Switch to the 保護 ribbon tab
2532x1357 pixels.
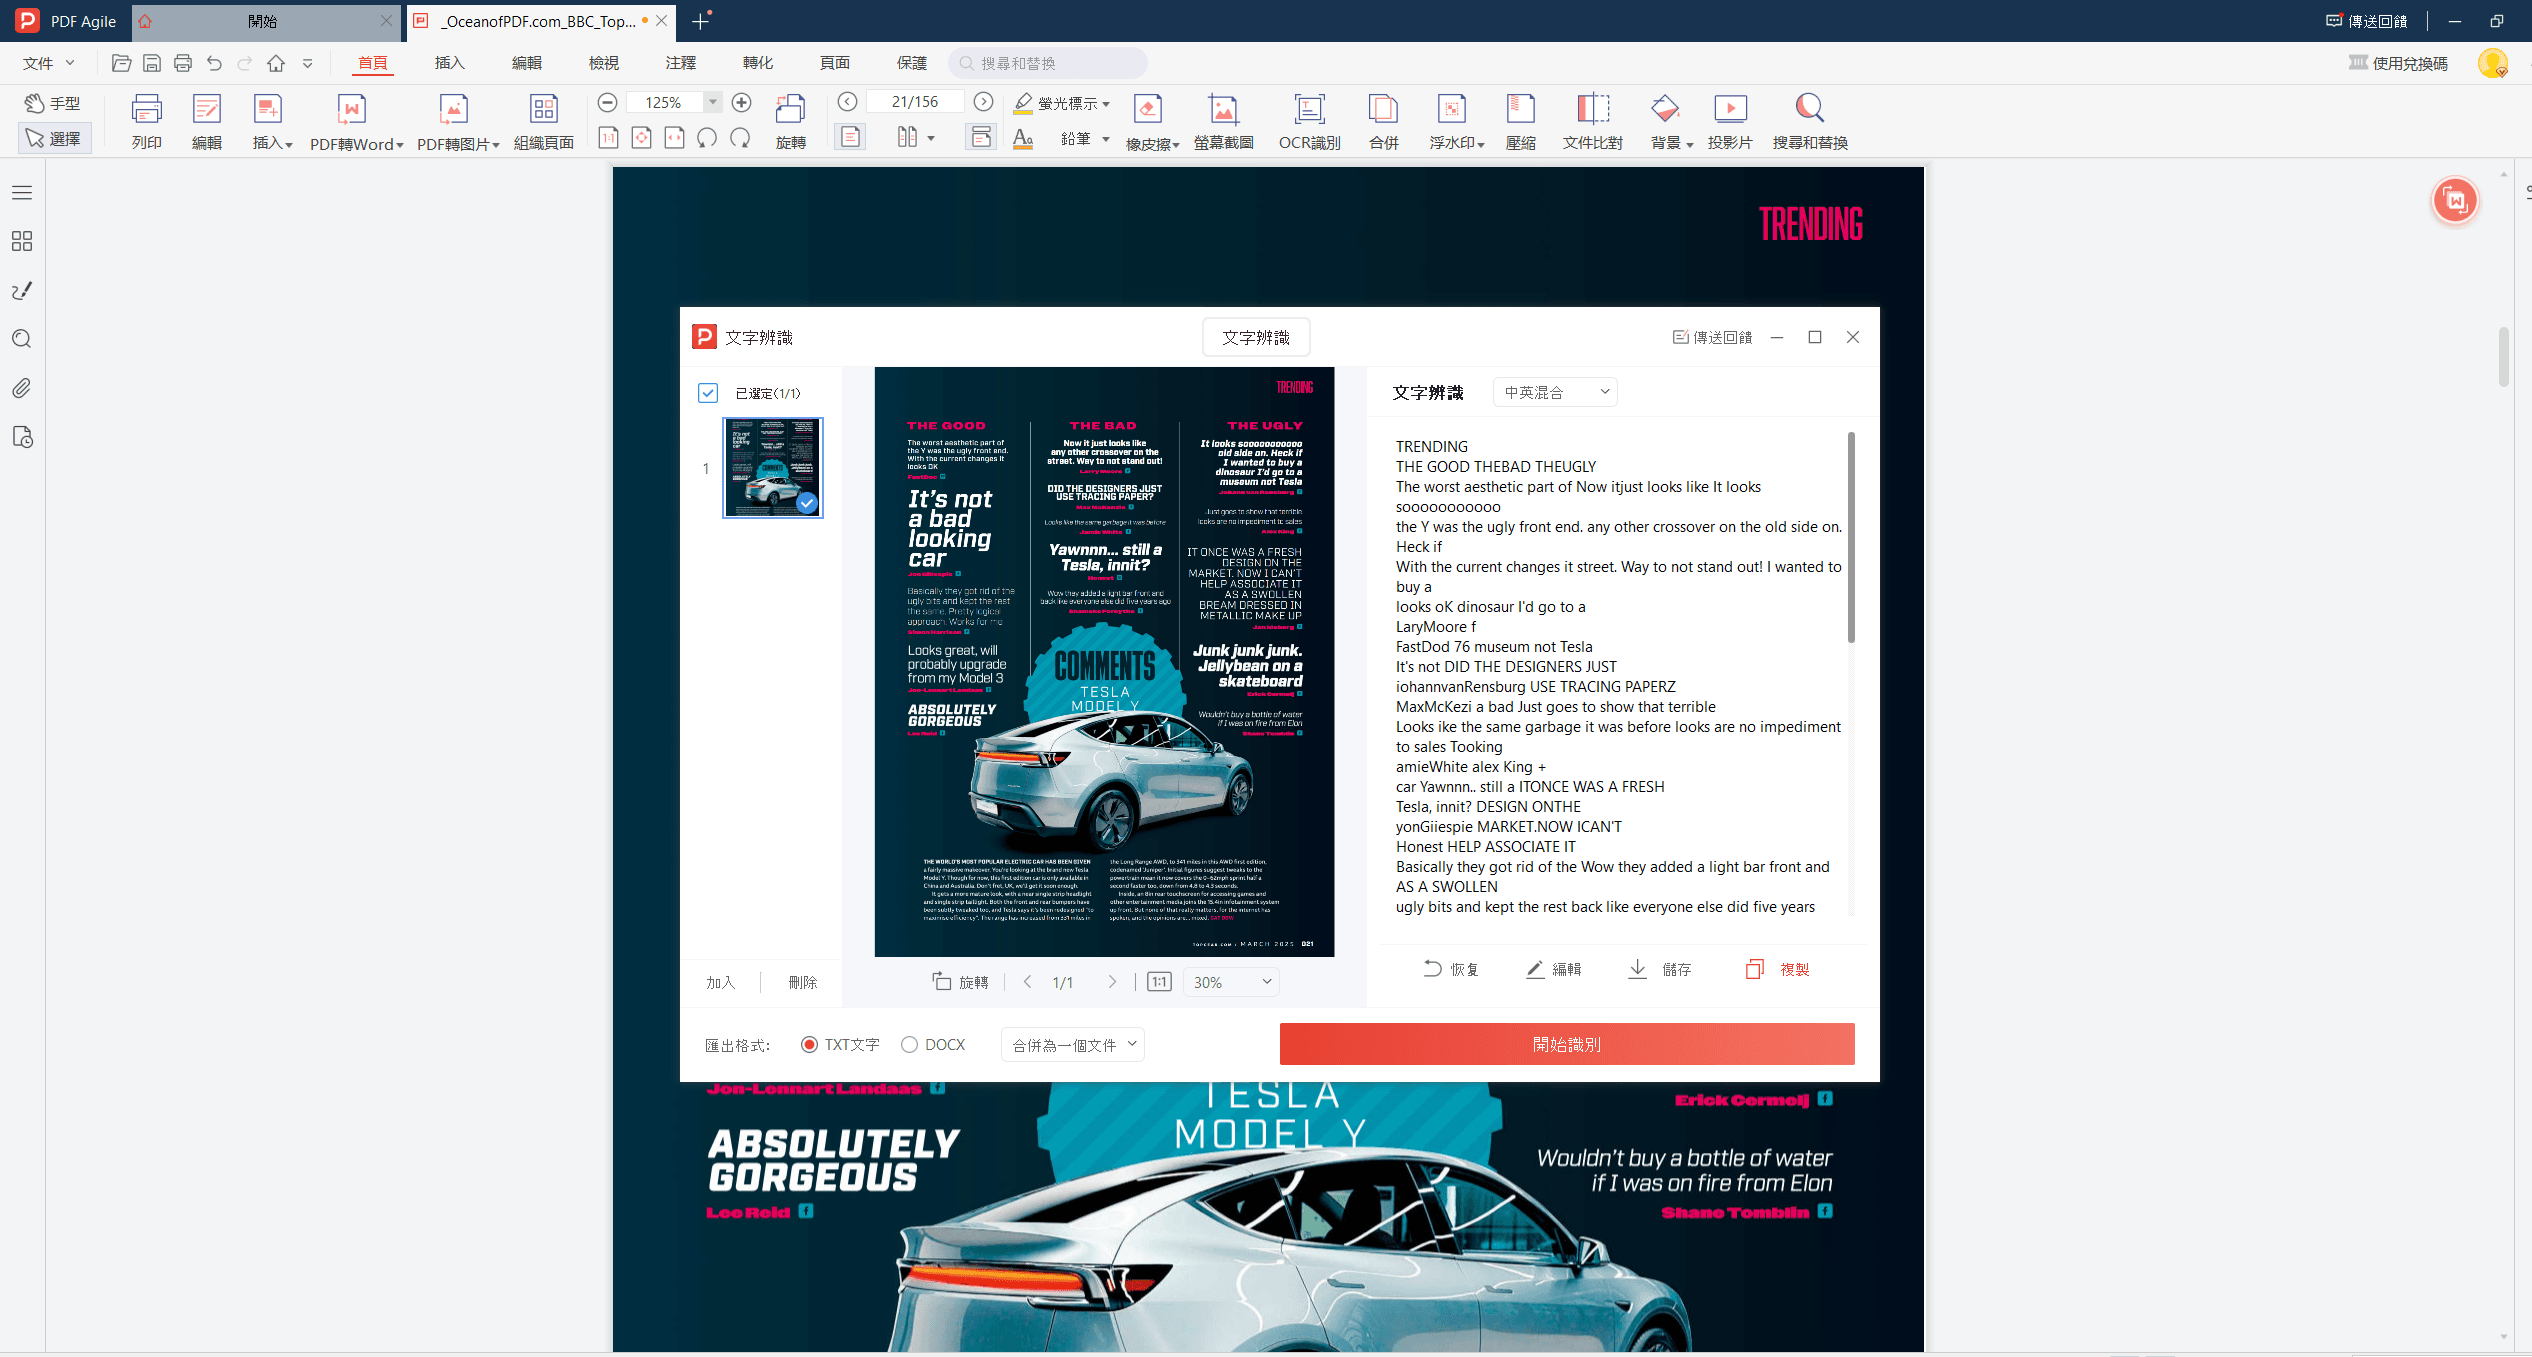pyautogui.click(x=911, y=63)
